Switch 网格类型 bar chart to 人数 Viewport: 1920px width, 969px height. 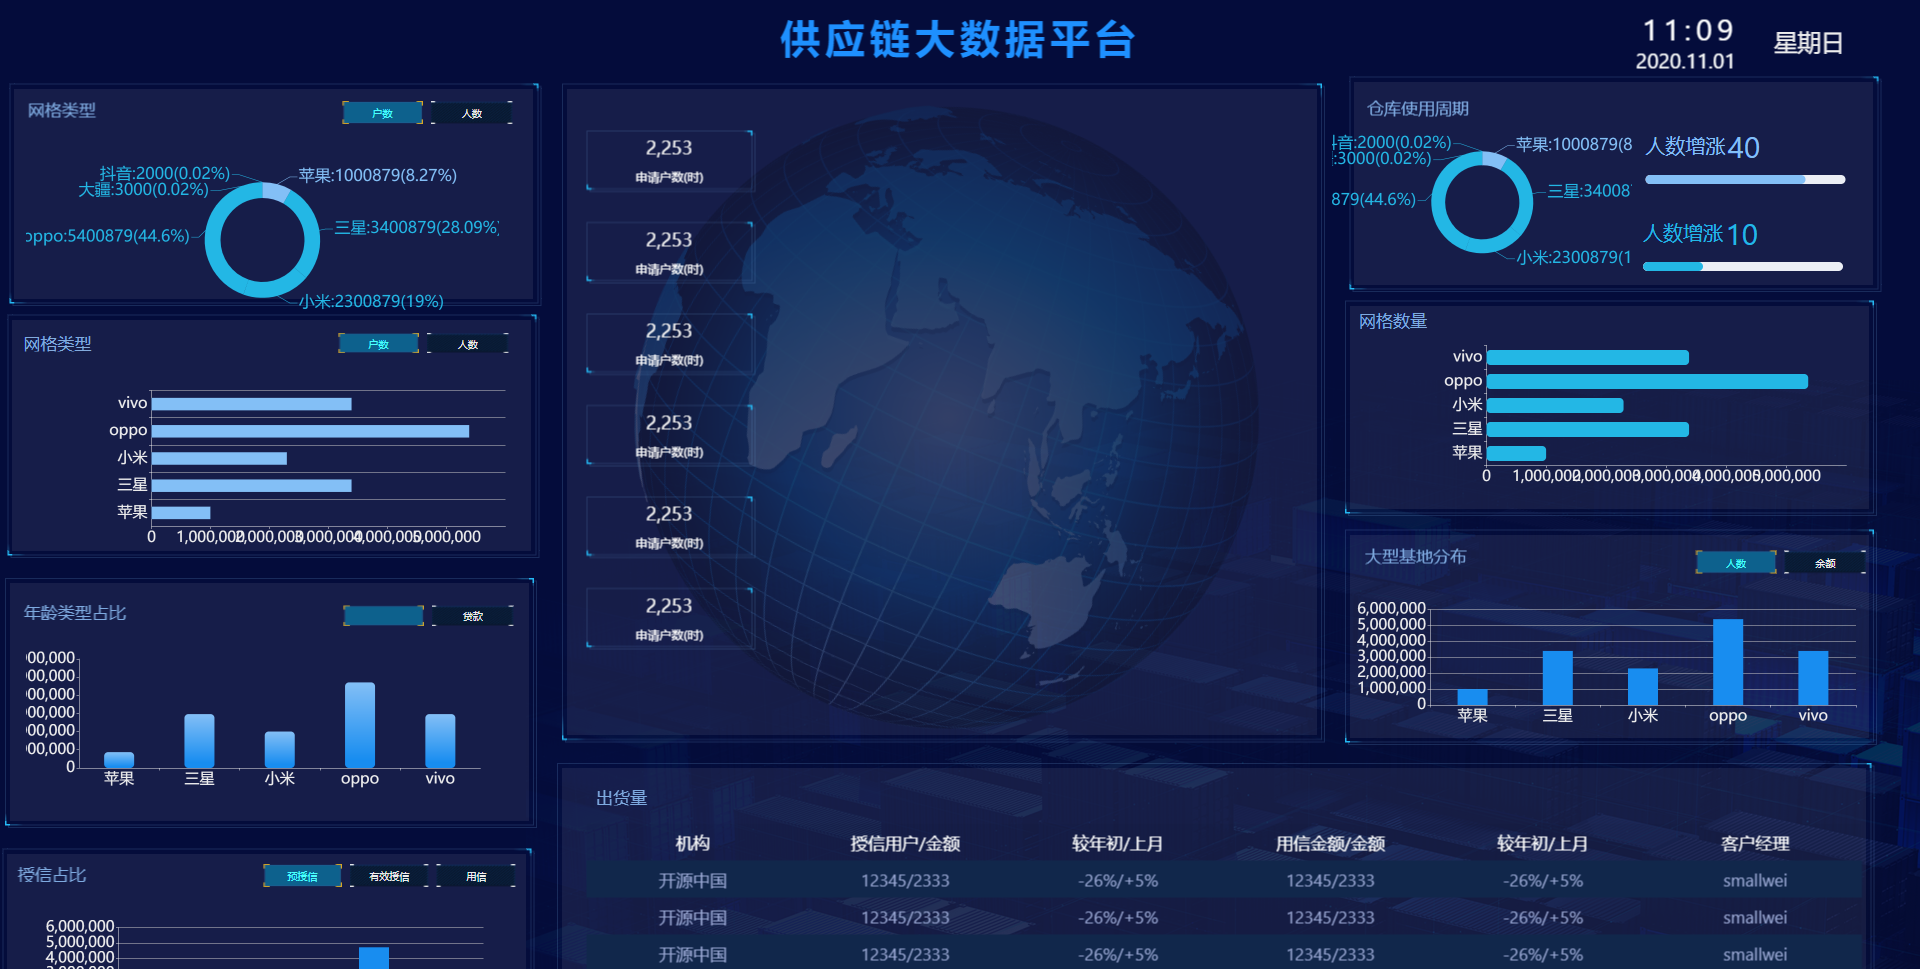468,344
